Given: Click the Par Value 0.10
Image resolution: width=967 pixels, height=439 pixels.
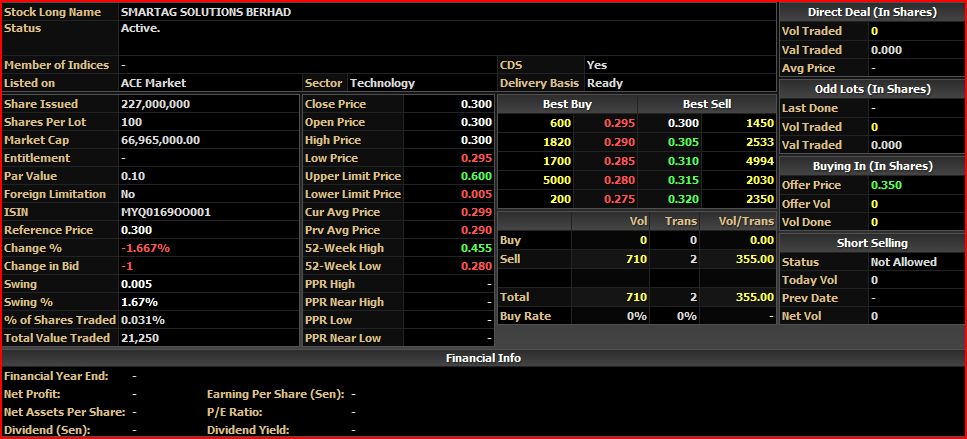Looking at the screenshot, I should (x=133, y=176).
